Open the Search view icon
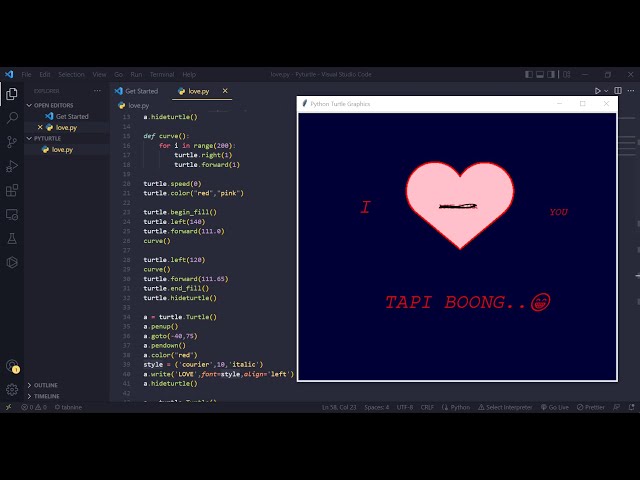The image size is (640, 480). pos(12,118)
